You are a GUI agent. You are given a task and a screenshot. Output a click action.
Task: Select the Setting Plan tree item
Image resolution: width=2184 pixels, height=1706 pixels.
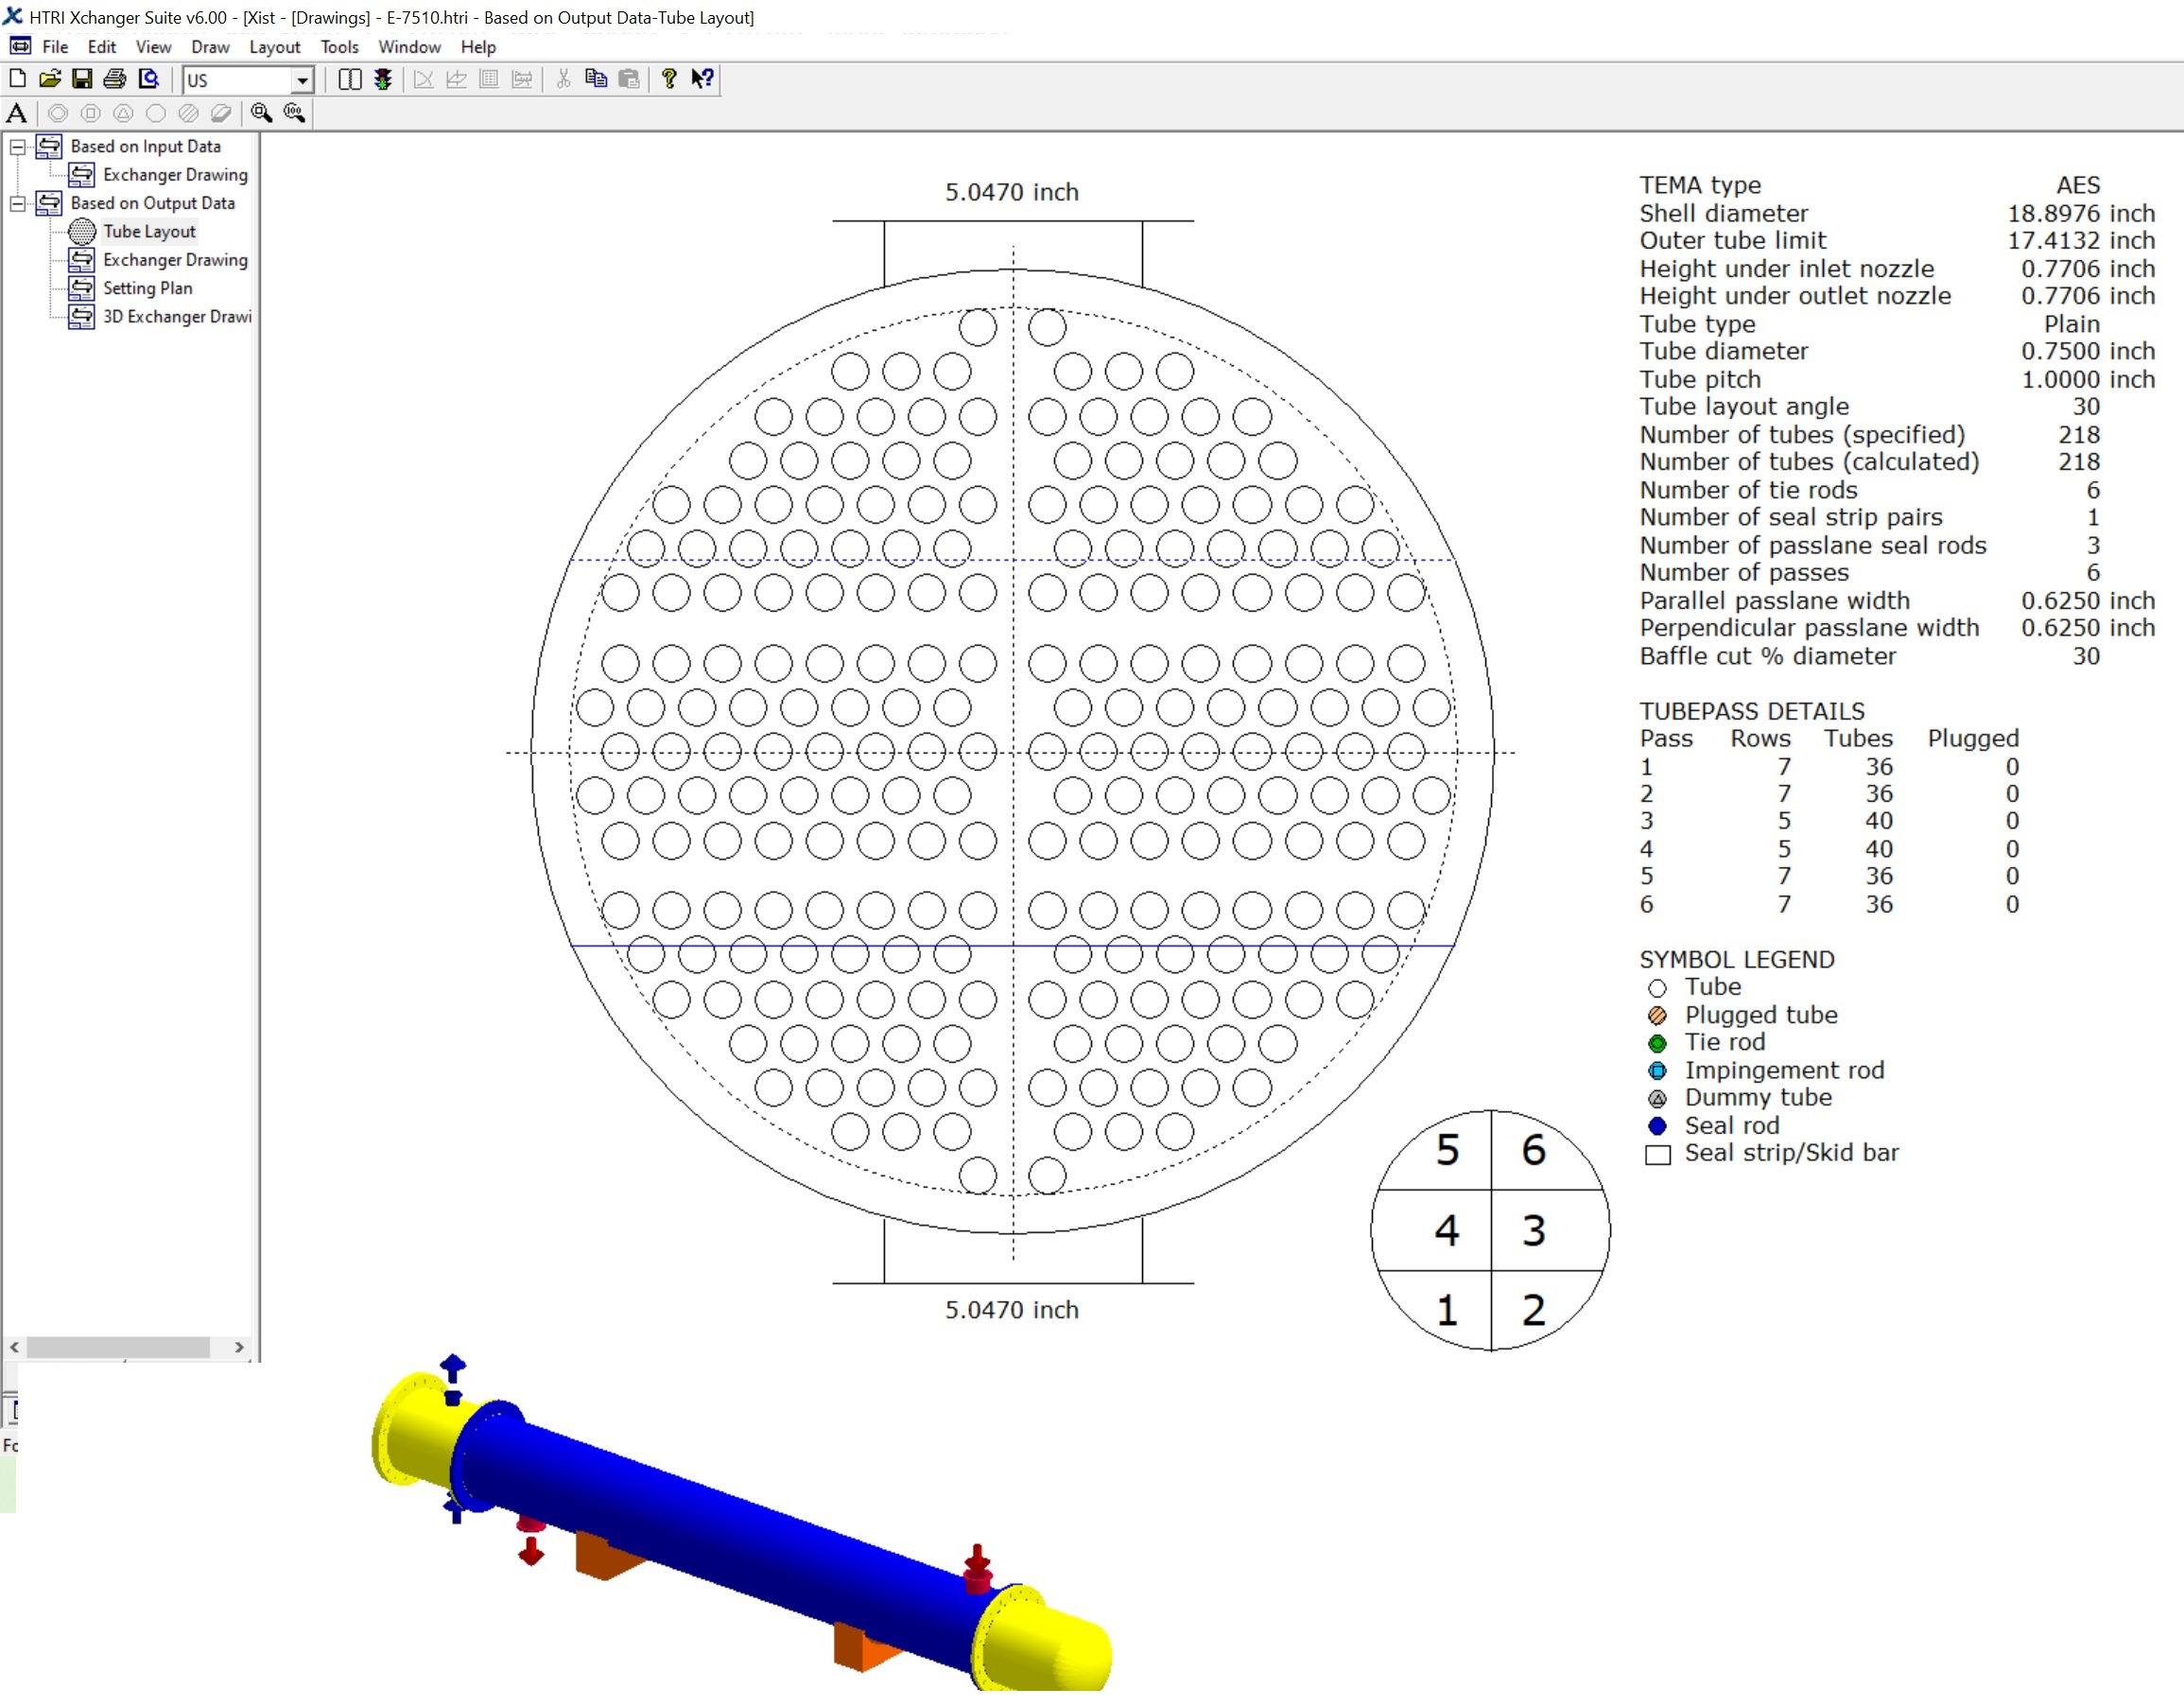click(147, 289)
